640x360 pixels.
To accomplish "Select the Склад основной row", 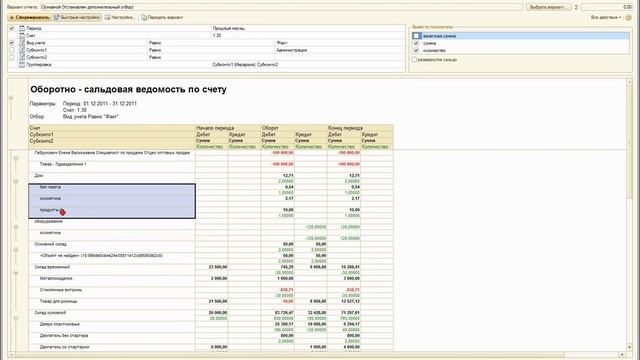I will pos(50,313).
